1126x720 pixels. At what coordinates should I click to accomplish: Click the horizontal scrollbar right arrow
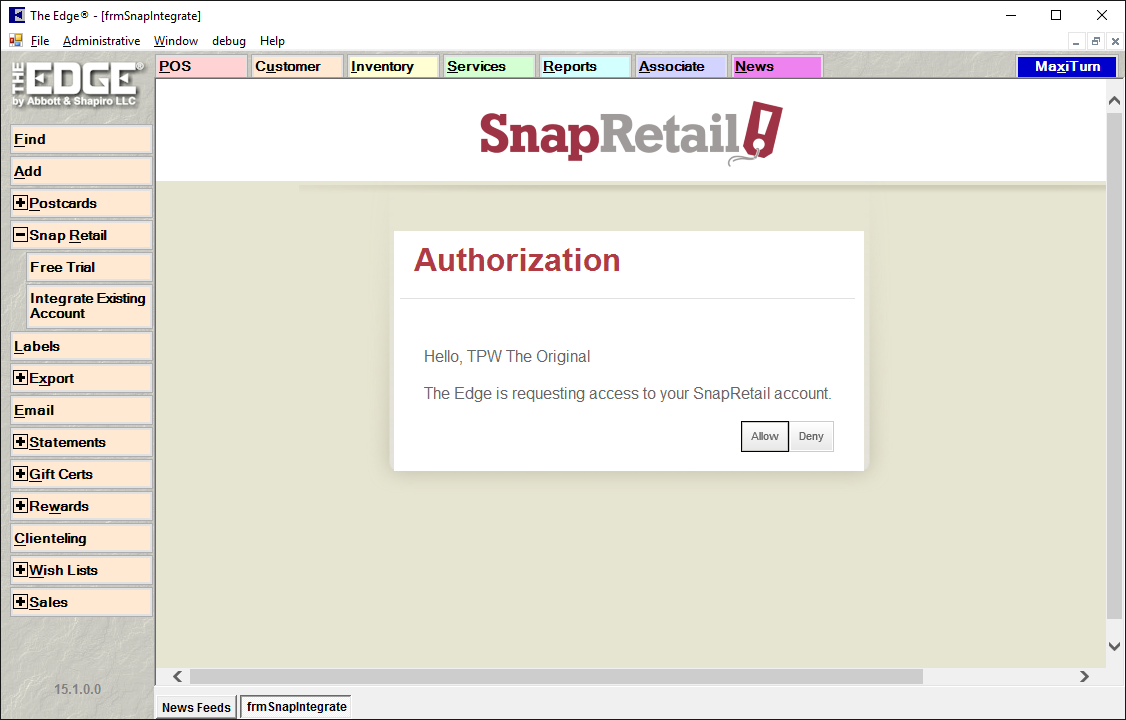pos(1084,677)
